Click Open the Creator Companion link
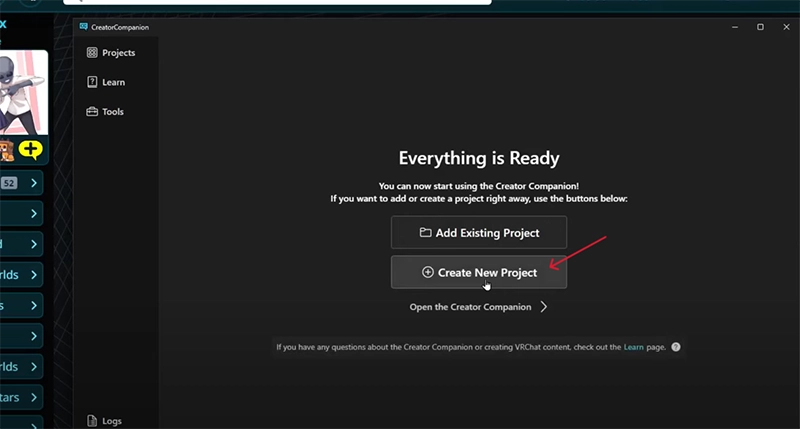Viewport: 800px width, 429px height. pos(470,307)
